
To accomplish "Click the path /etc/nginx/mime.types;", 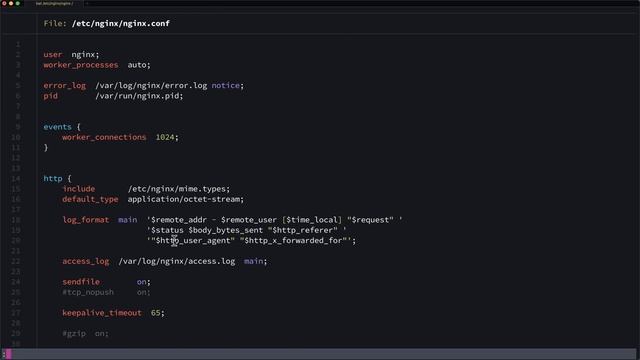I will pyautogui.click(x=179, y=189).
